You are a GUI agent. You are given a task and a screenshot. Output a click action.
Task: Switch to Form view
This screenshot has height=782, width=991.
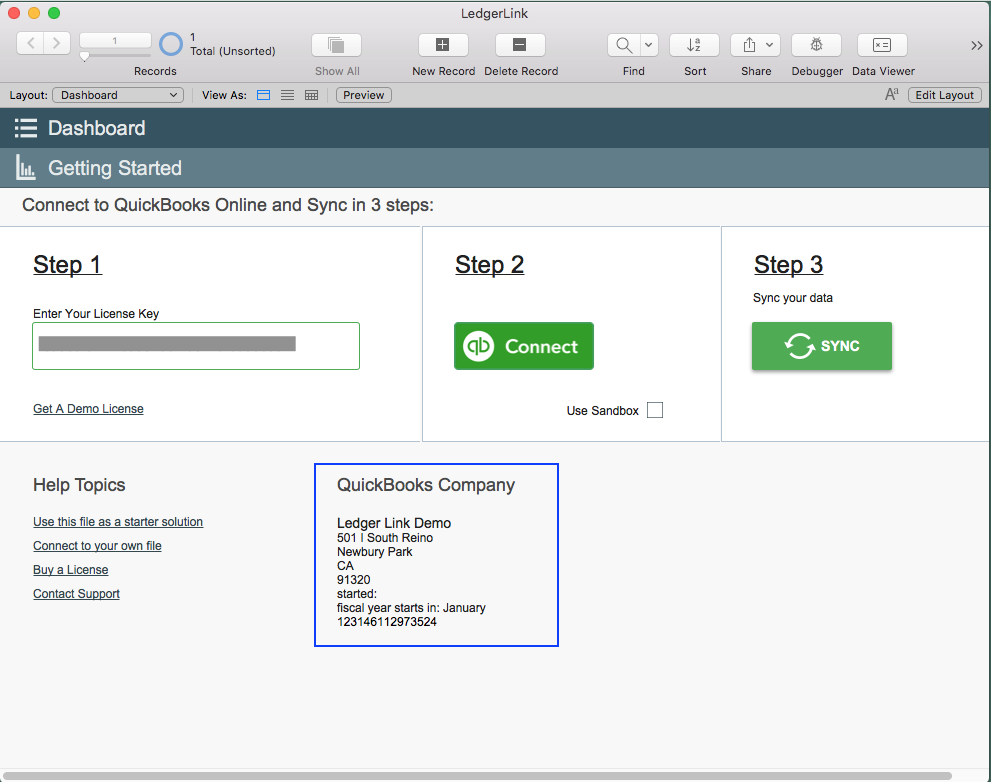click(x=264, y=95)
